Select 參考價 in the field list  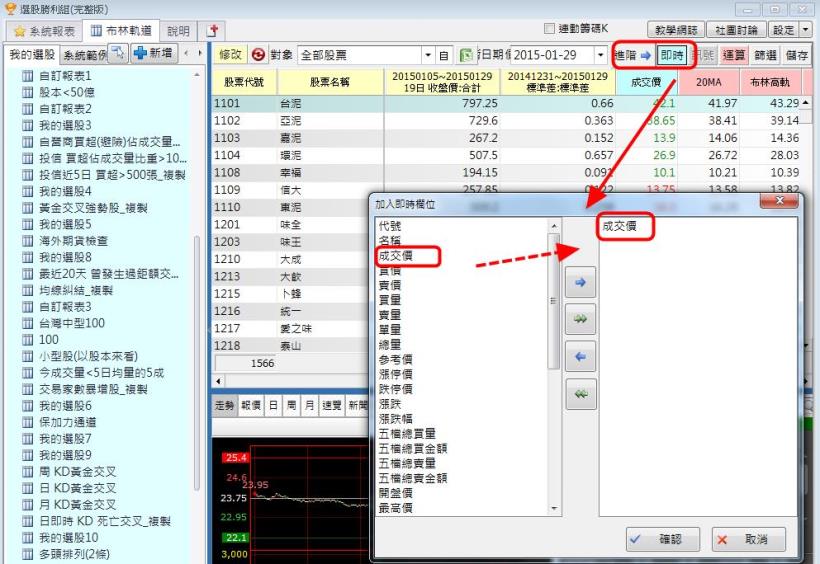396,359
